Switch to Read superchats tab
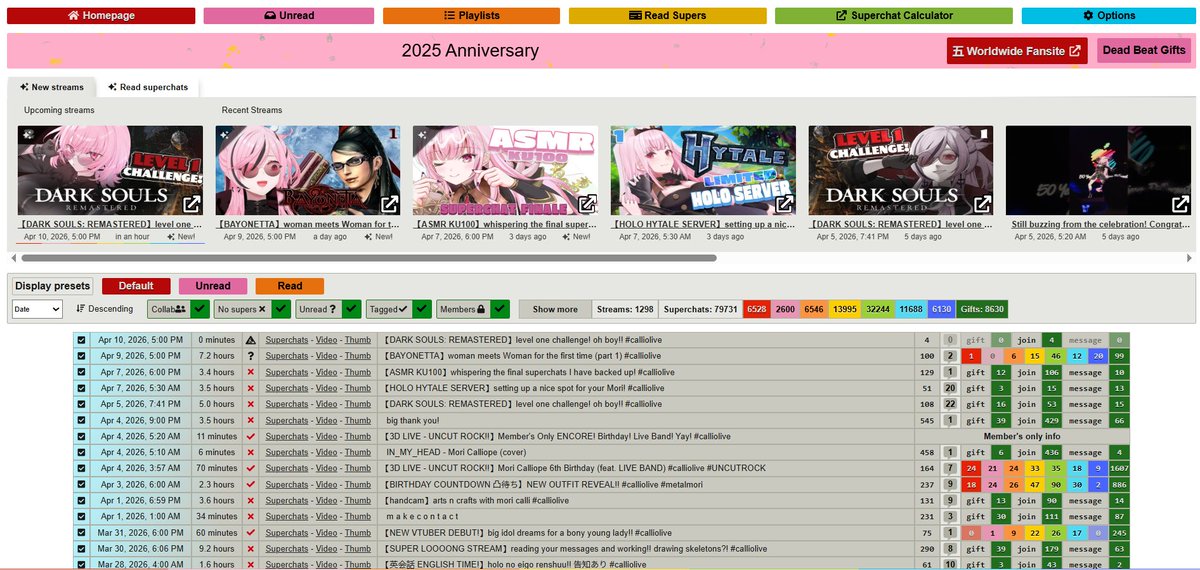Screen dimensions: 1200x570 (148, 87)
